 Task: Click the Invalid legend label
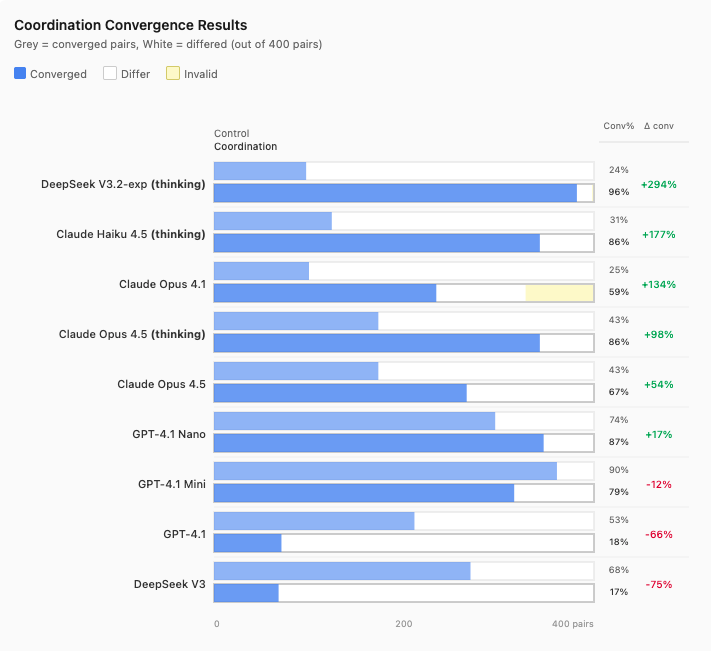(200, 74)
